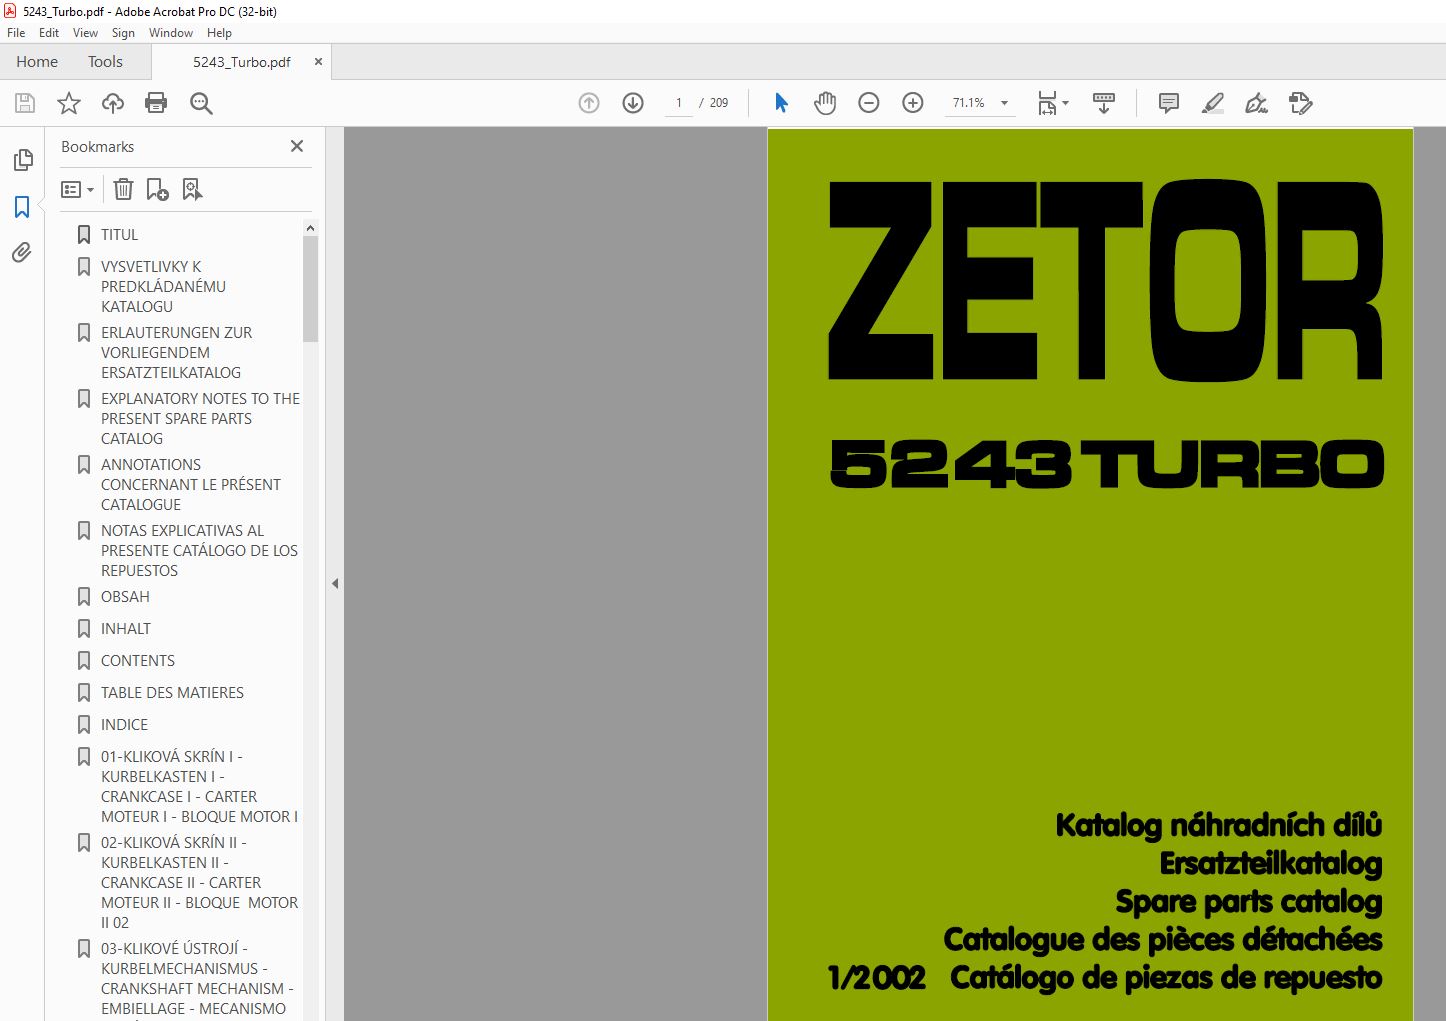The width and height of the screenshot is (1446, 1021).
Task: Open the share and edit stamp icon
Action: pos(1300,103)
